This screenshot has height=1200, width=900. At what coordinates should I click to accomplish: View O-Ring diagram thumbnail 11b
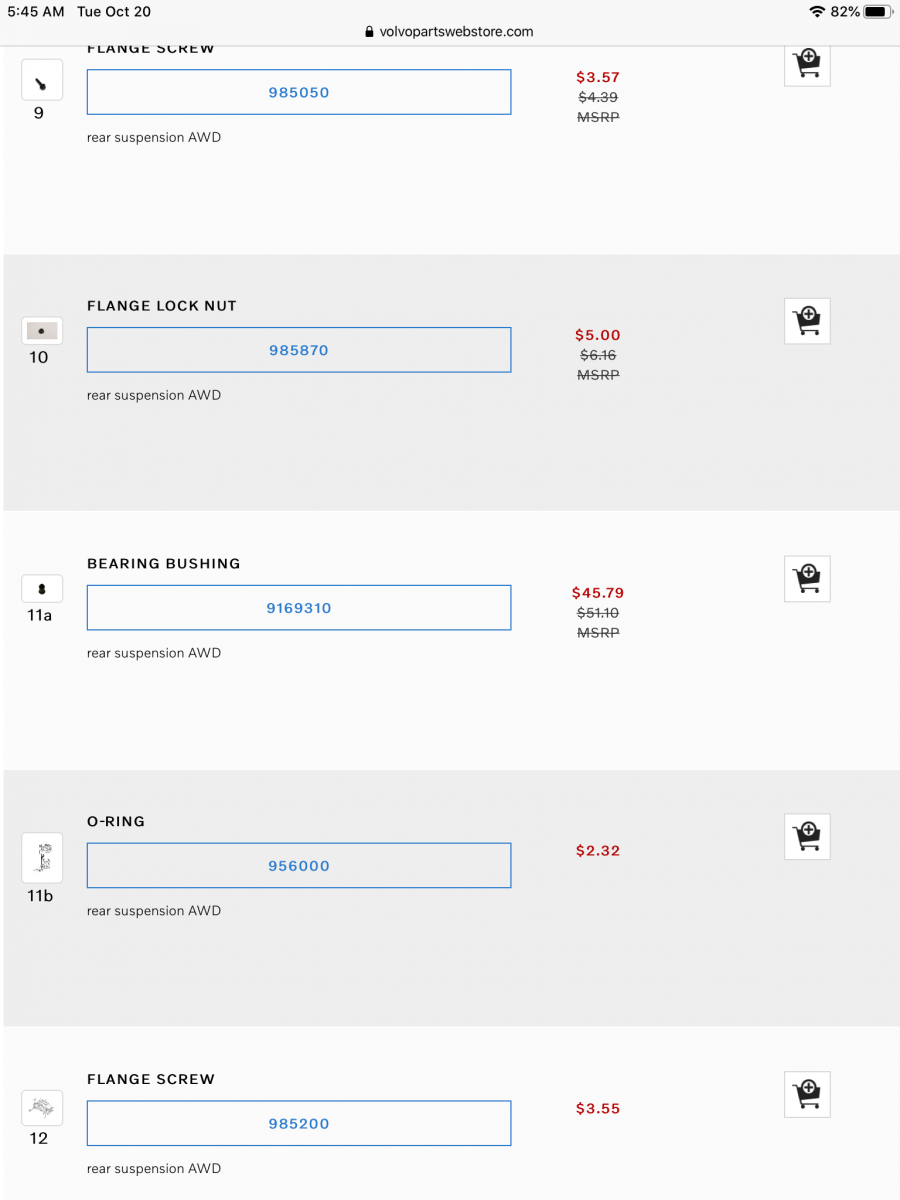click(42, 858)
